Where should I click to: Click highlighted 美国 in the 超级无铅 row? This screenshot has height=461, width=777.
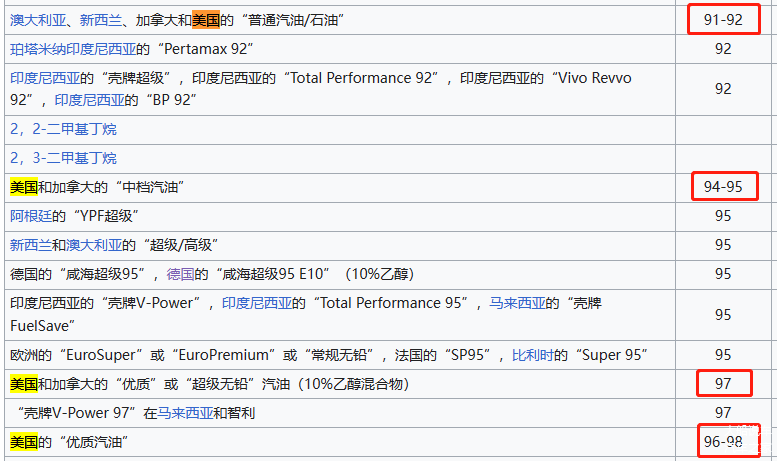click(x=23, y=383)
